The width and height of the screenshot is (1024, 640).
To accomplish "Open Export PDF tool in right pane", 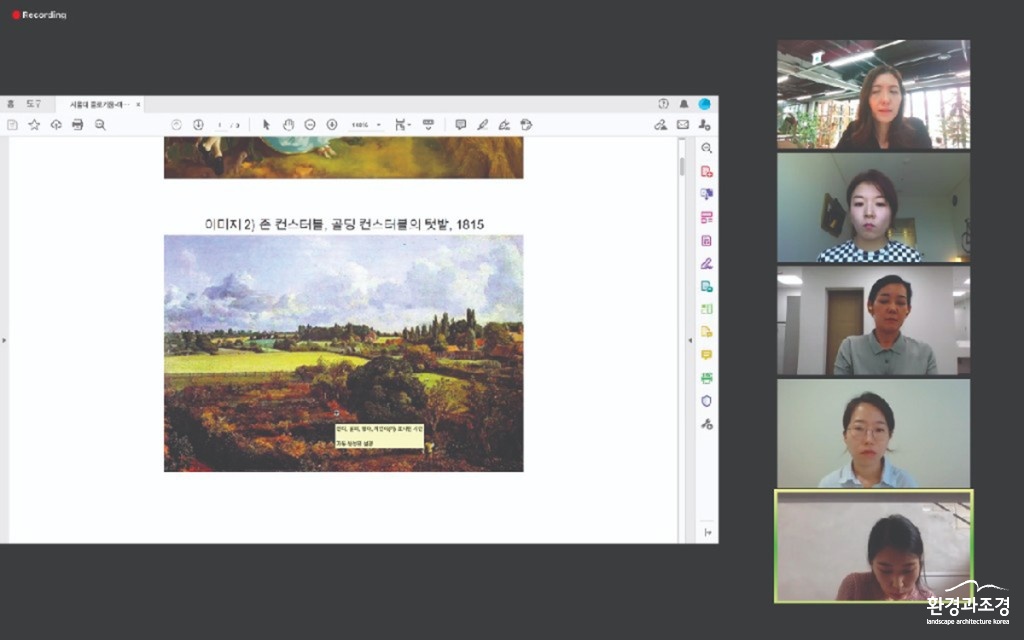I will pos(707,195).
